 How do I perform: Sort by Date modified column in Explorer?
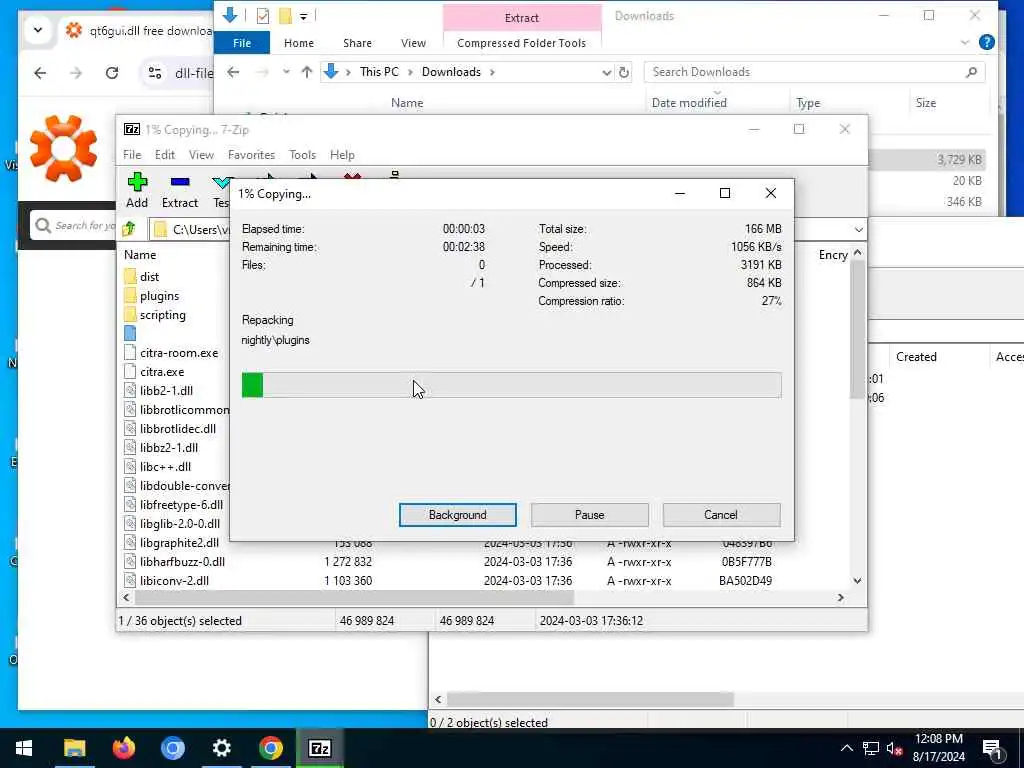click(x=689, y=103)
